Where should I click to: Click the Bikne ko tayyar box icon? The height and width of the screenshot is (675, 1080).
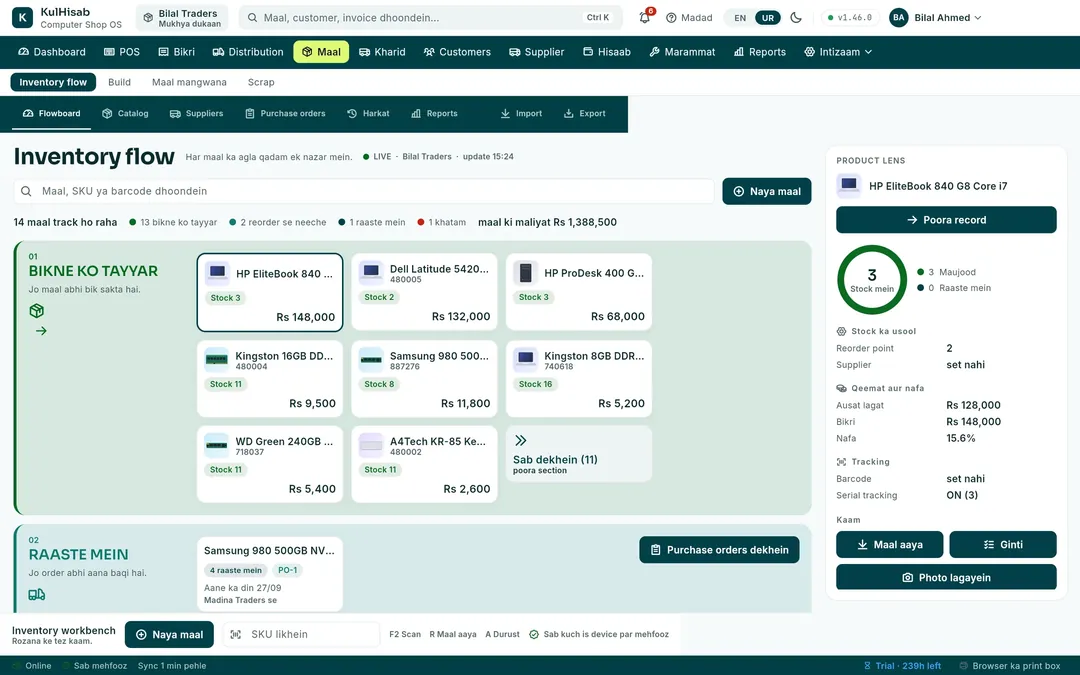37,311
